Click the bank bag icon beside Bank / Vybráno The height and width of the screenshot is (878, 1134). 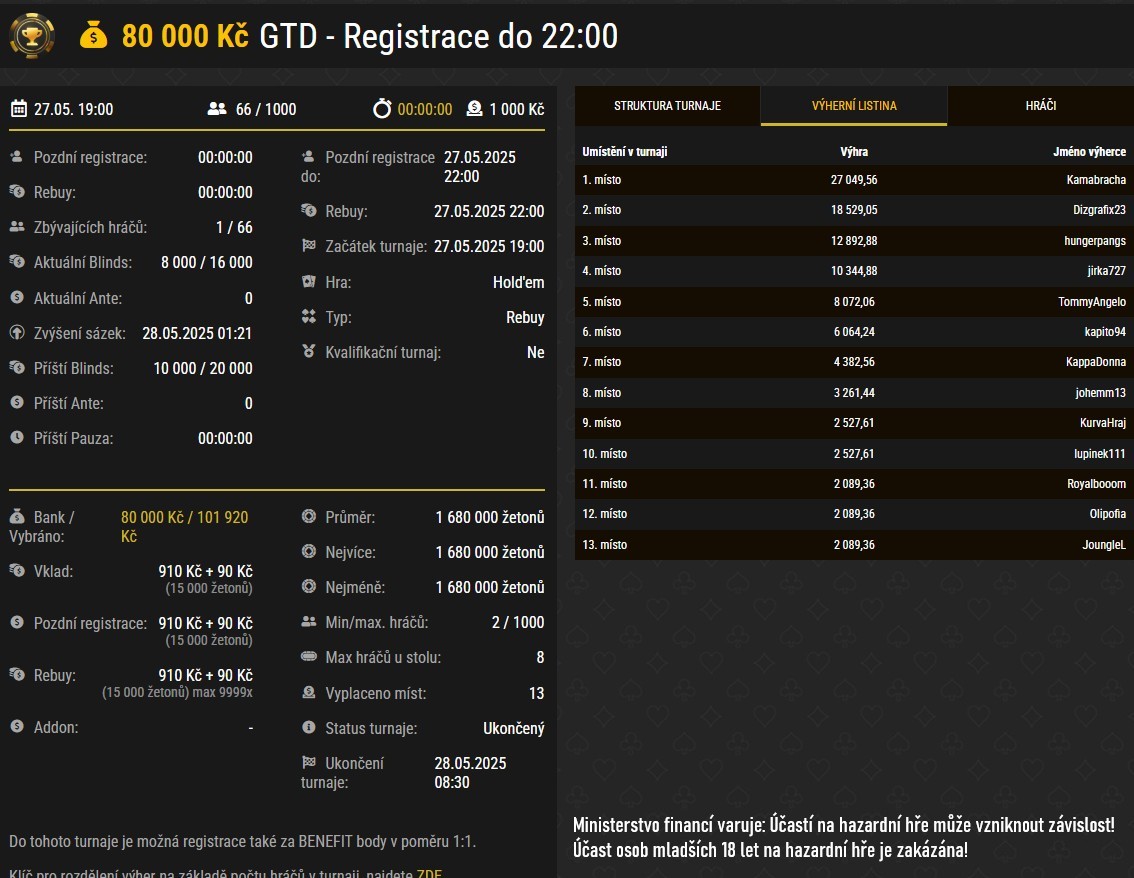pyautogui.click(x=17, y=517)
